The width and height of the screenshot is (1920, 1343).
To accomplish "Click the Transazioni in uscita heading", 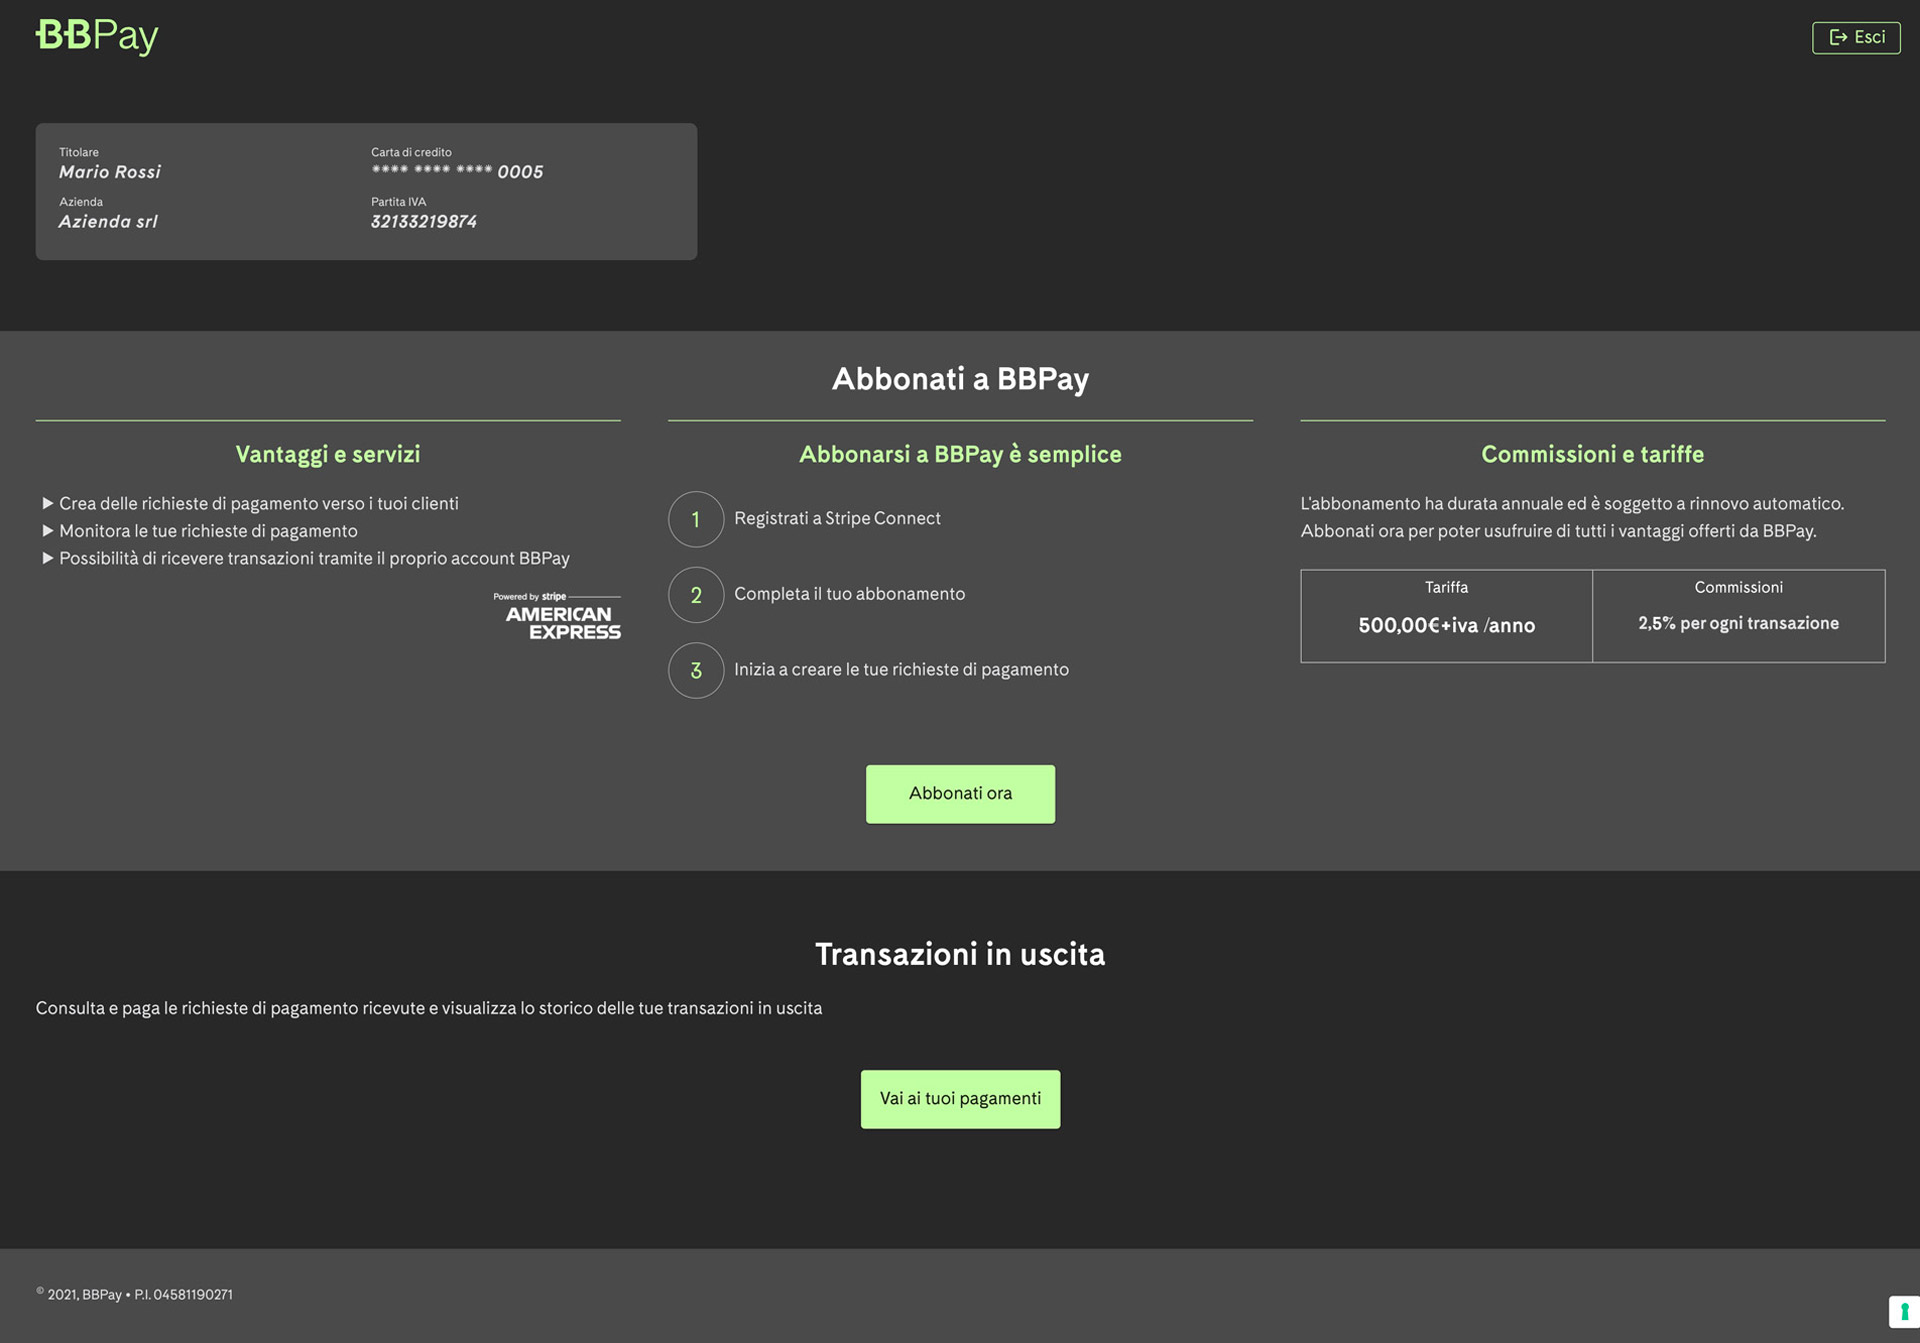I will (x=960, y=954).
